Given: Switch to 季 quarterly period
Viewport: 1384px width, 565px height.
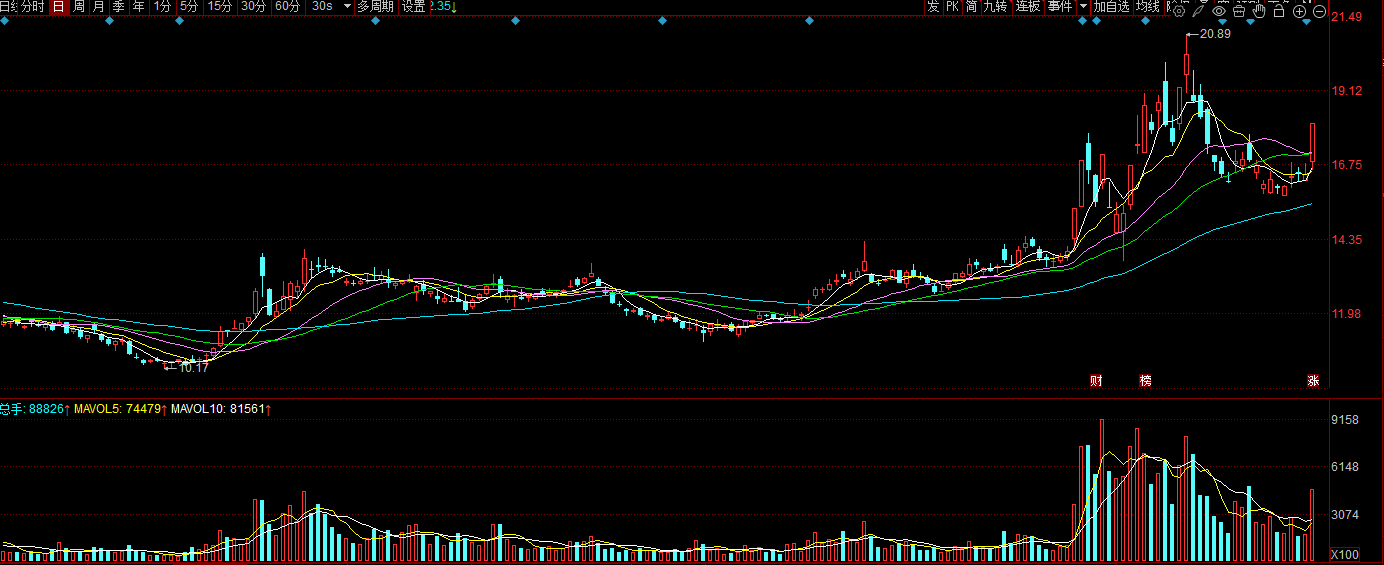Looking at the screenshot, I should click(x=118, y=6).
